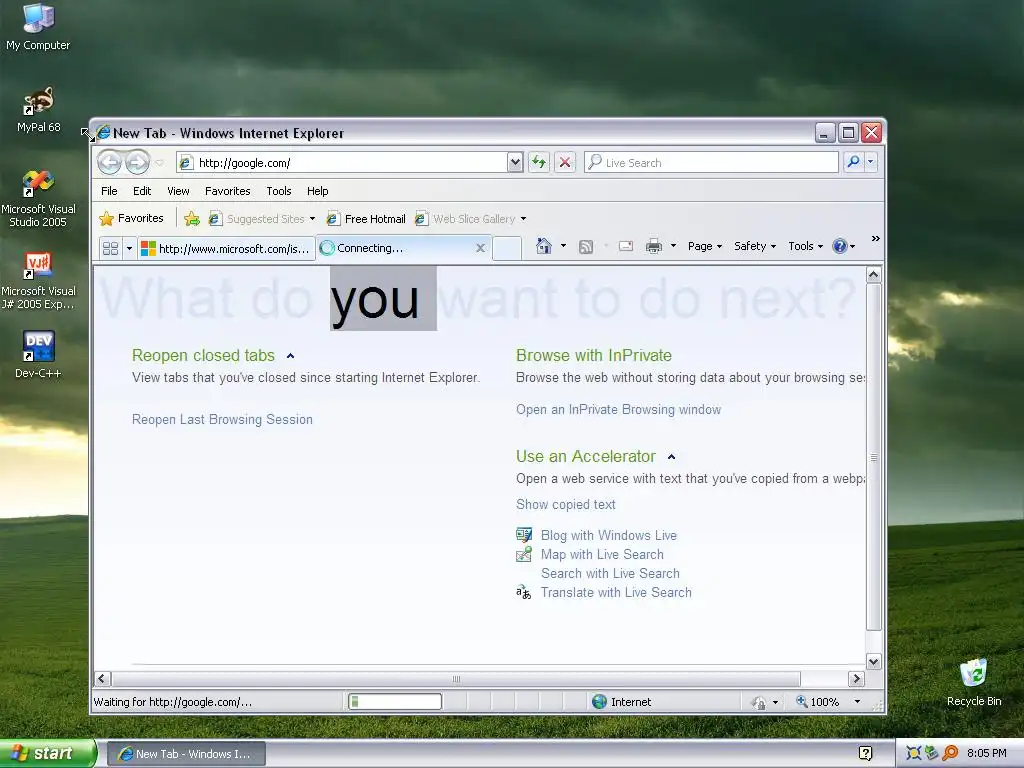
Task: Click the New Tab button
Action: click(x=507, y=248)
